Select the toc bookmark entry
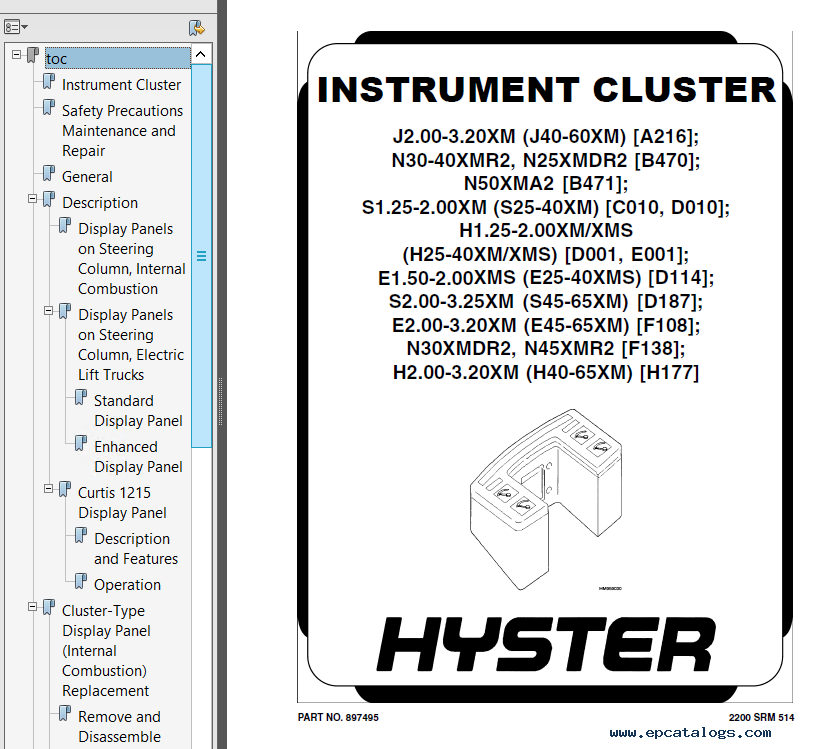Viewport: 822px width, 749px height. click(117, 58)
